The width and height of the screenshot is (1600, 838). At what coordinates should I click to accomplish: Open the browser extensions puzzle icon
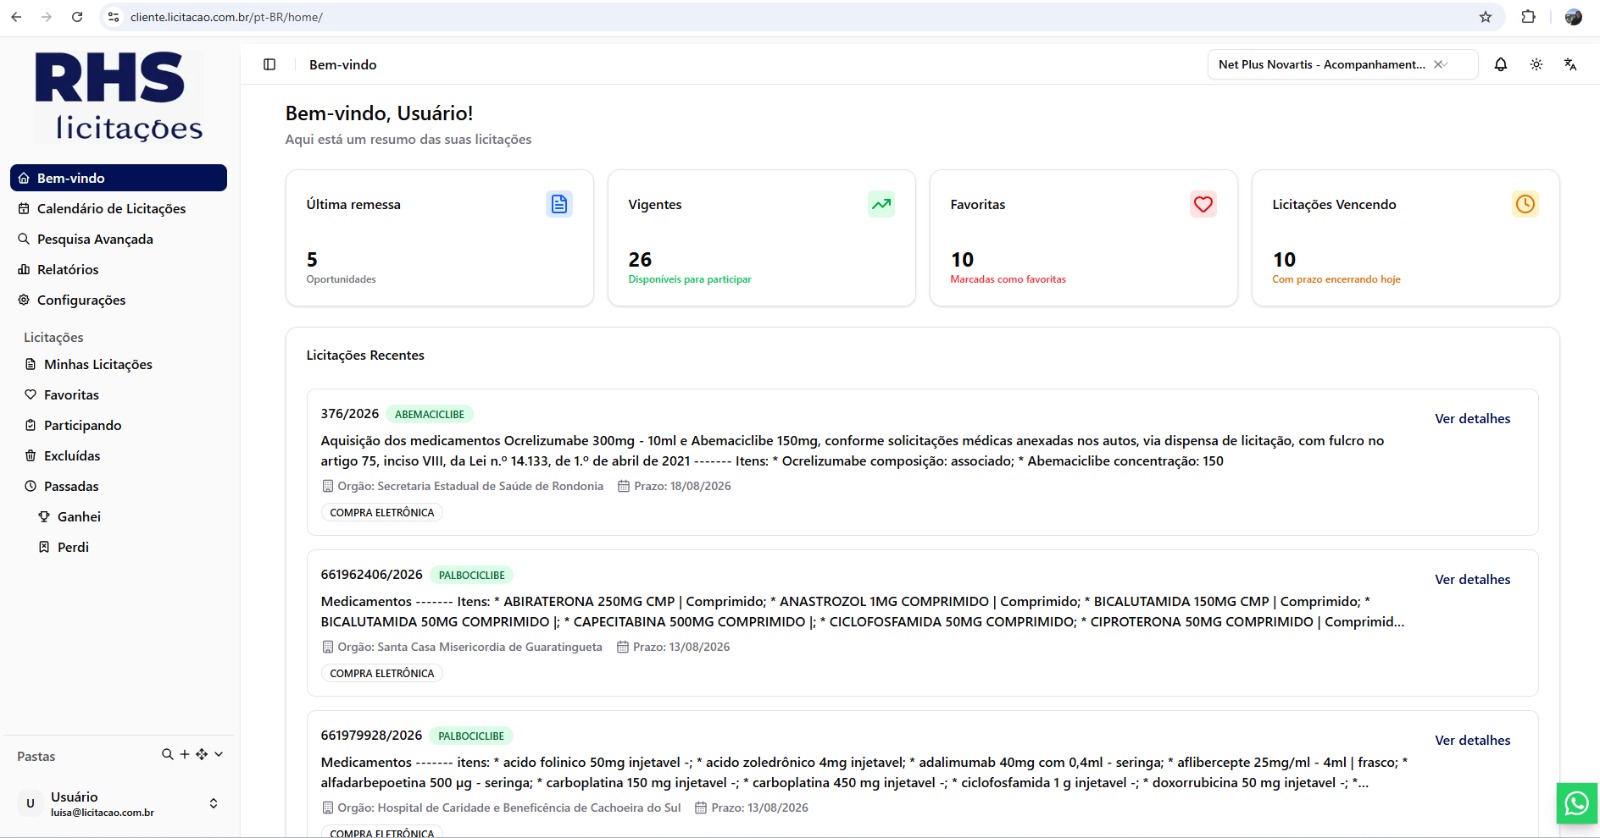pos(1528,17)
